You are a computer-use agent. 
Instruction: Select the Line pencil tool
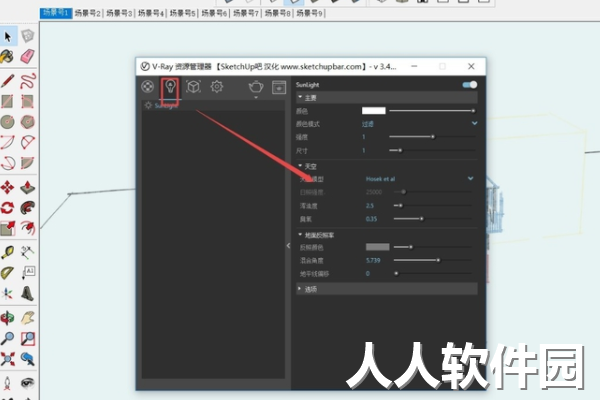point(7,81)
